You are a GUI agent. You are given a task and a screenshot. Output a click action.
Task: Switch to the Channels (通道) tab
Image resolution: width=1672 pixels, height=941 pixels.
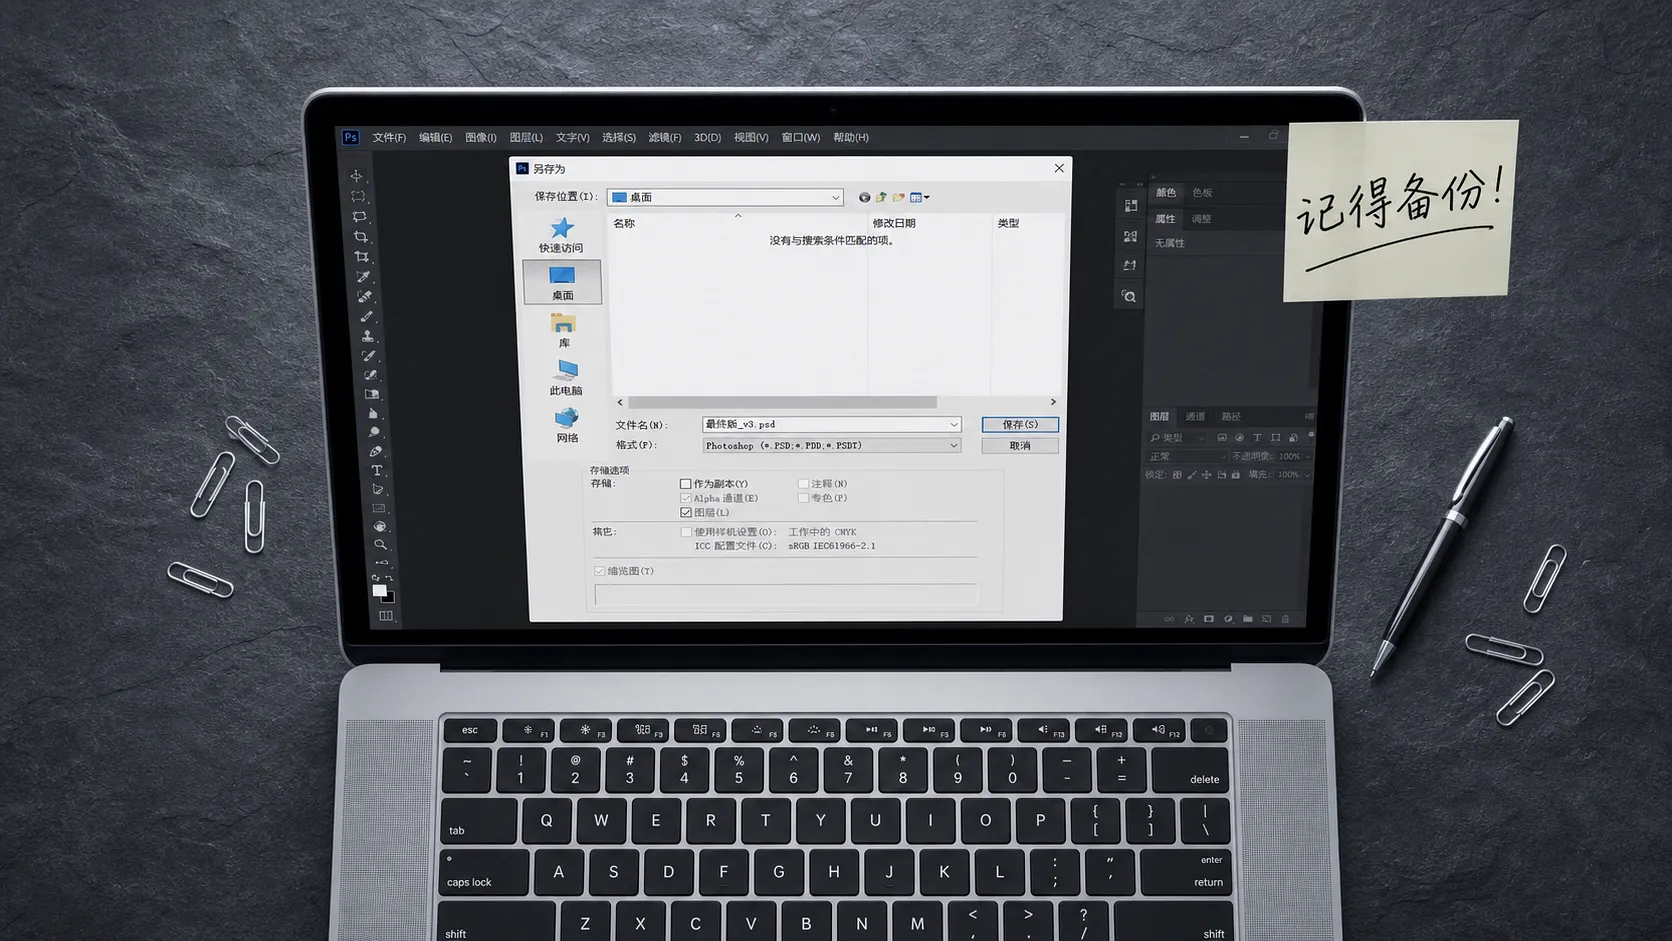[1195, 417]
